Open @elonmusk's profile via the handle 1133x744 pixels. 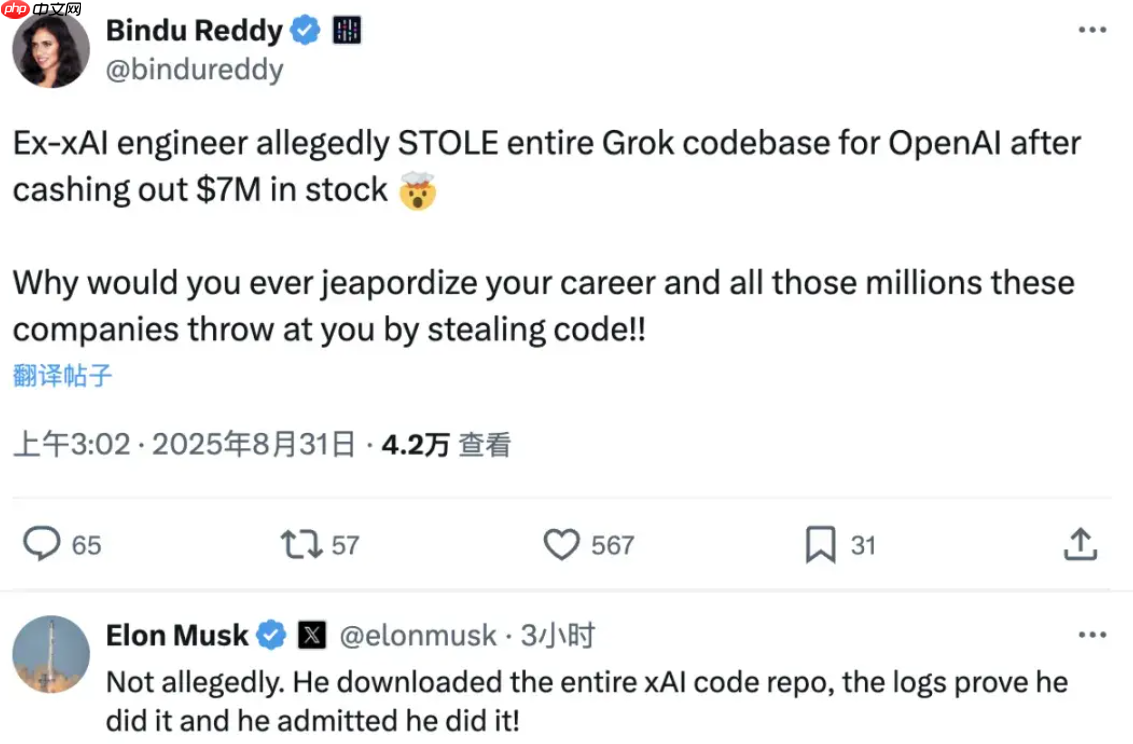pos(416,634)
